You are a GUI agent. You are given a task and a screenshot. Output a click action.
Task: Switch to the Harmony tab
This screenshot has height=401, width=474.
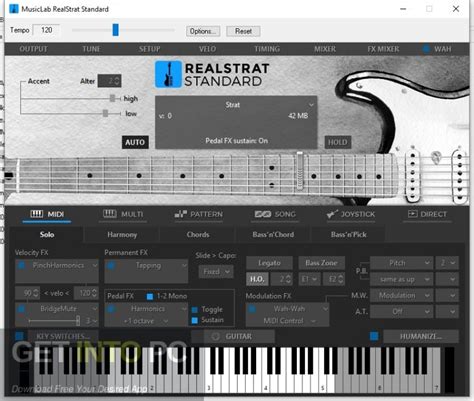coord(122,235)
